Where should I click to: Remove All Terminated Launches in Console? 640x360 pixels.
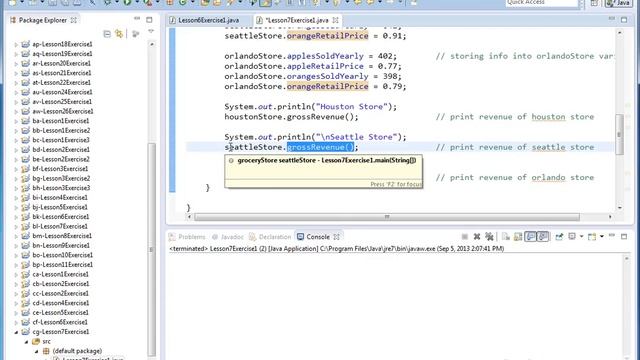click(489, 237)
